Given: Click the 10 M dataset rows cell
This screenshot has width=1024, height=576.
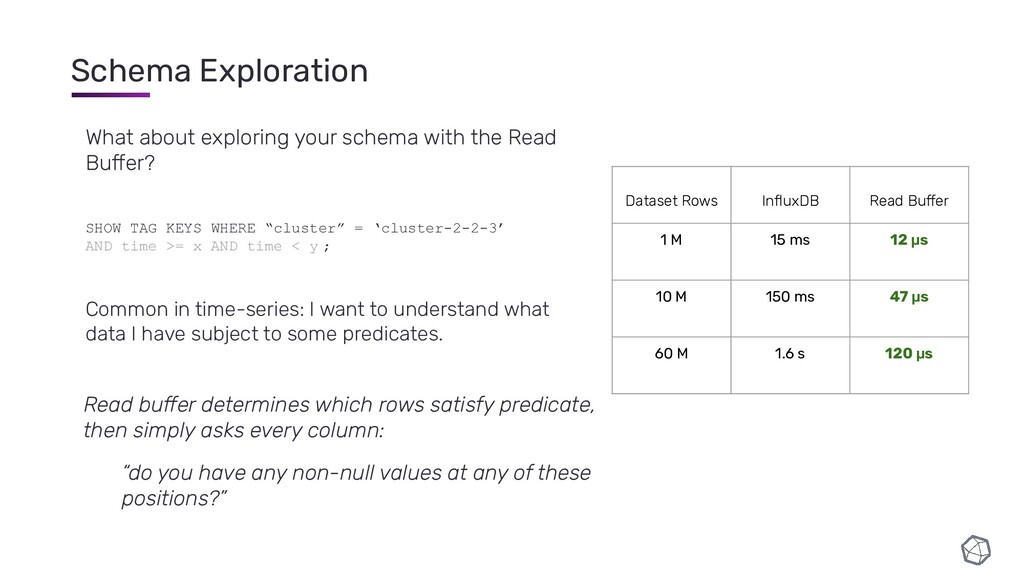Looking at the screenshot, I should (671, 308).
